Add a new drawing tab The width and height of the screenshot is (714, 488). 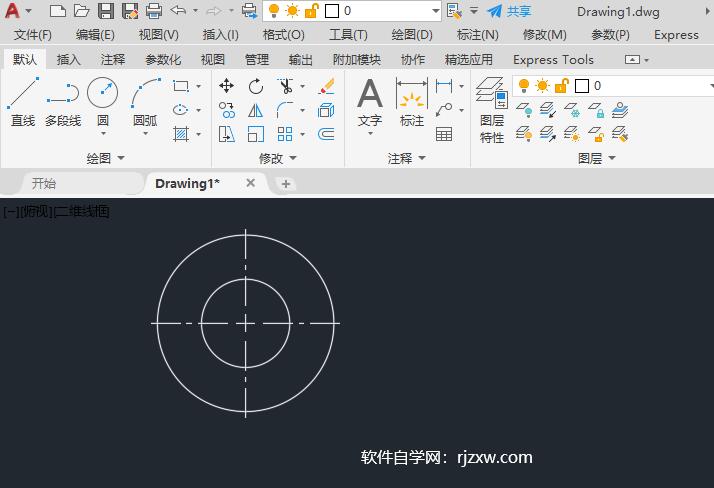286,184
